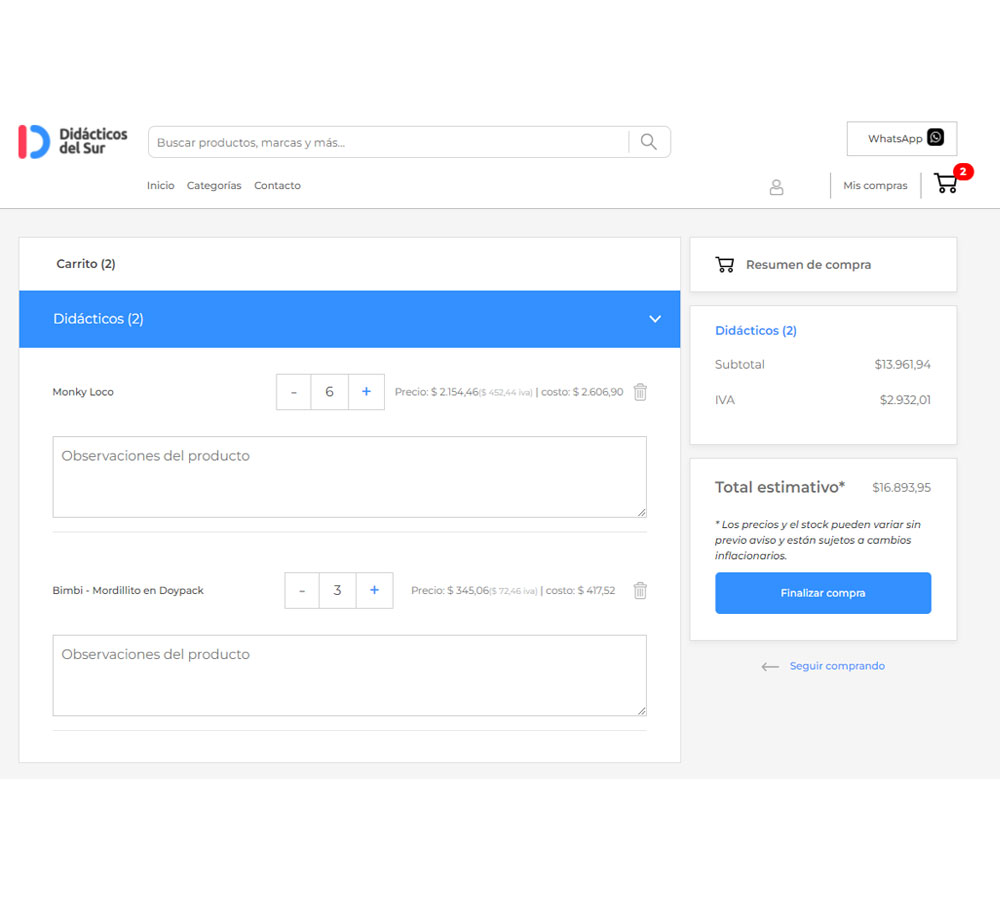This screenshot has width=1000, height=900.
Task: Delete Bimbi Mordillito with trash icon
Action: coord(640,590)
